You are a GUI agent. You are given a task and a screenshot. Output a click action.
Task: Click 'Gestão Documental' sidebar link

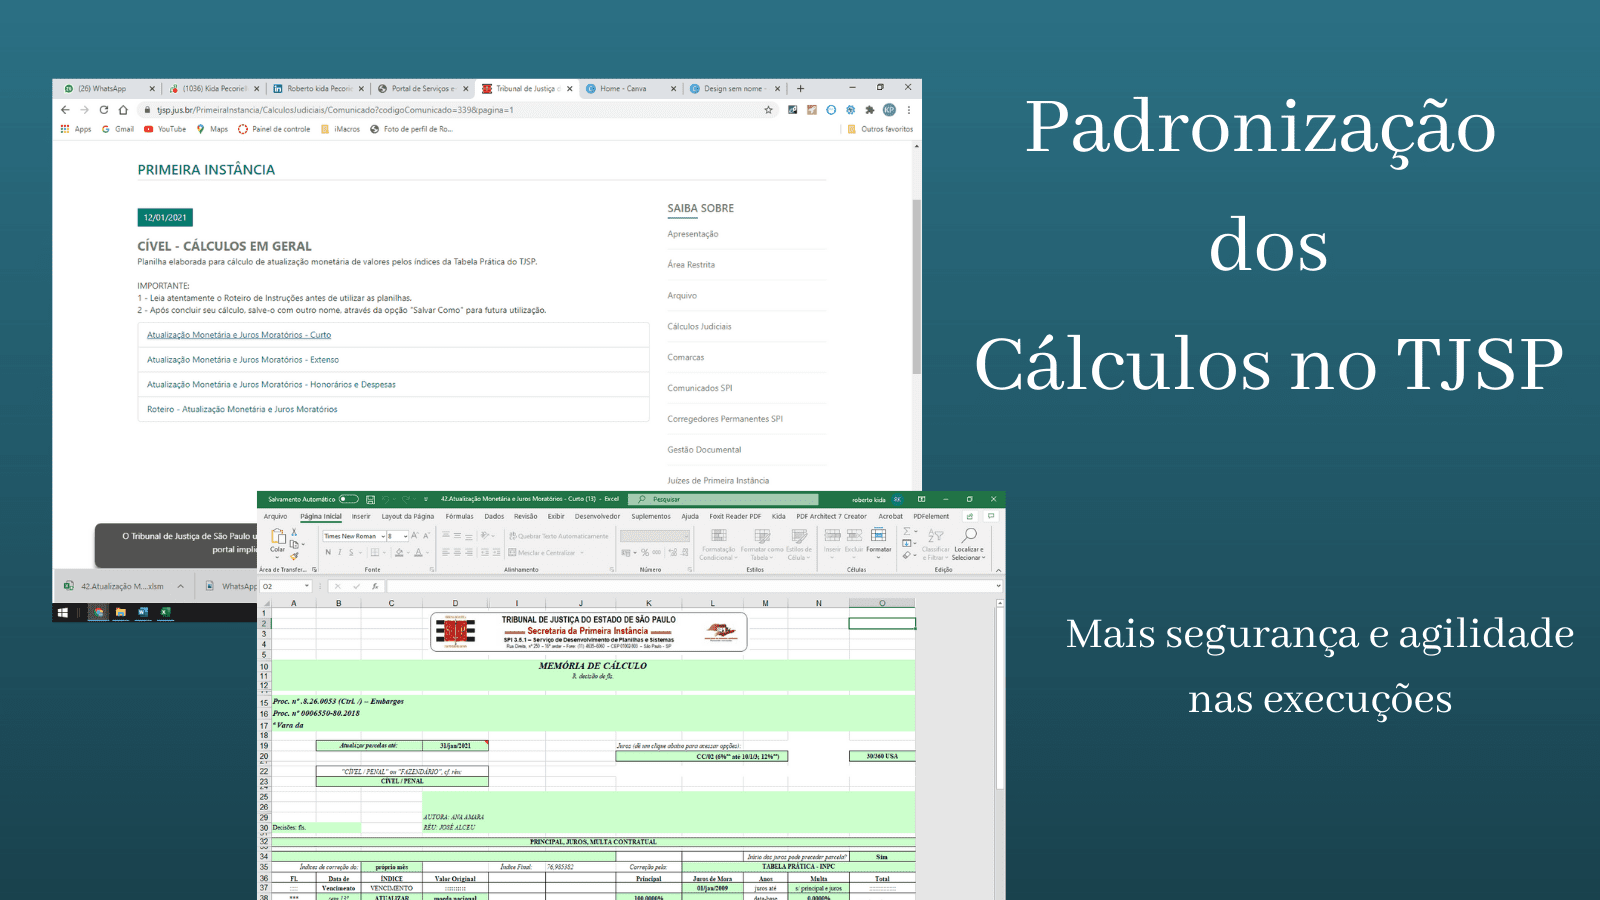704,450
